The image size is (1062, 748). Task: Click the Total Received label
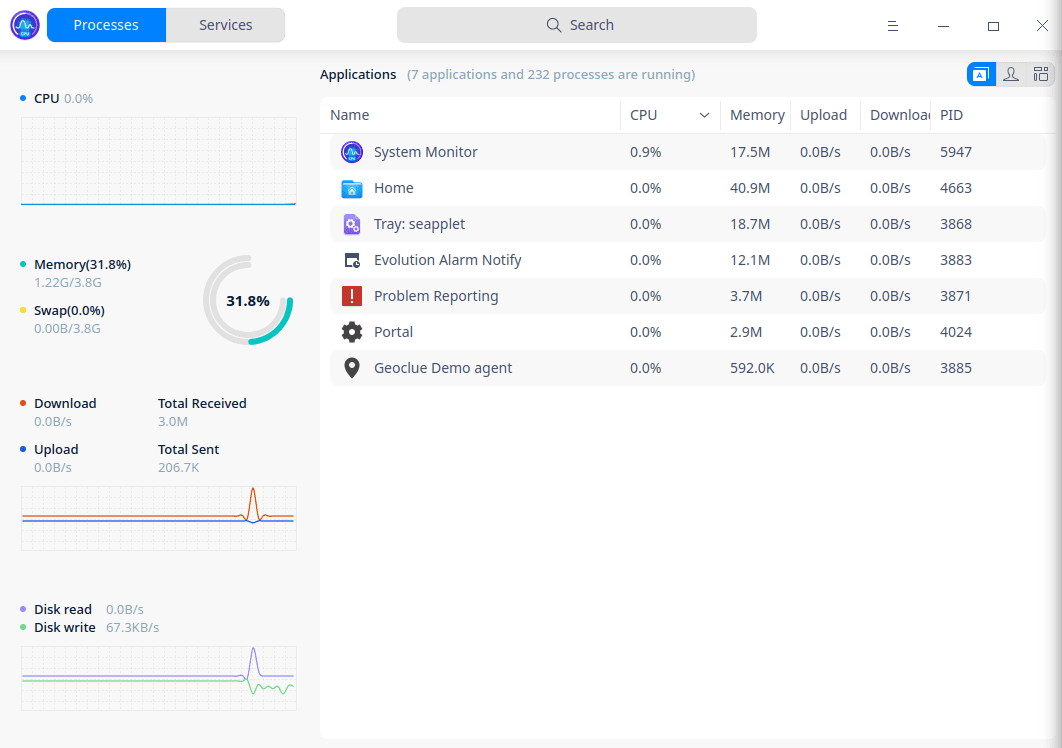pyautogui.click(x=202, y=403)
